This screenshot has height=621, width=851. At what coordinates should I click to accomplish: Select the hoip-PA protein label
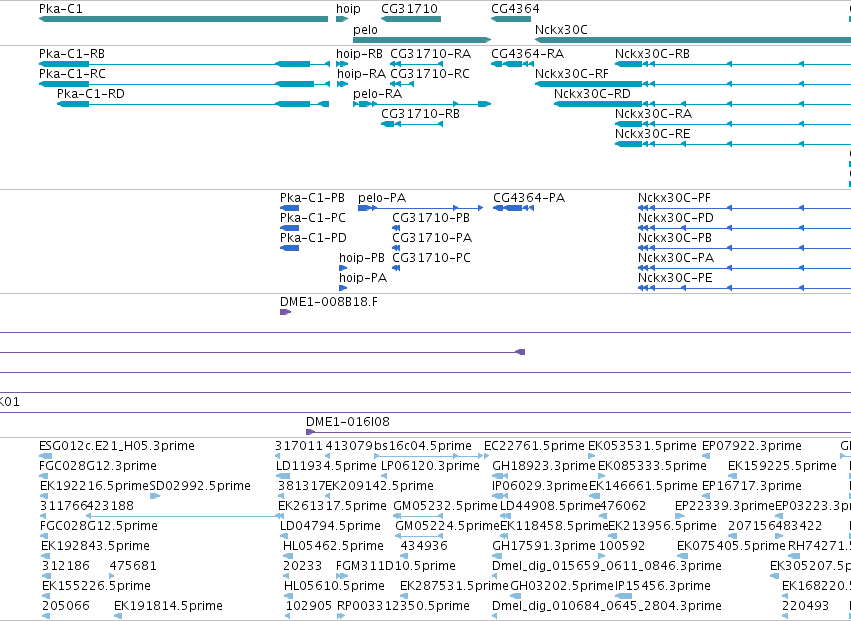click(x=363, y=278)
